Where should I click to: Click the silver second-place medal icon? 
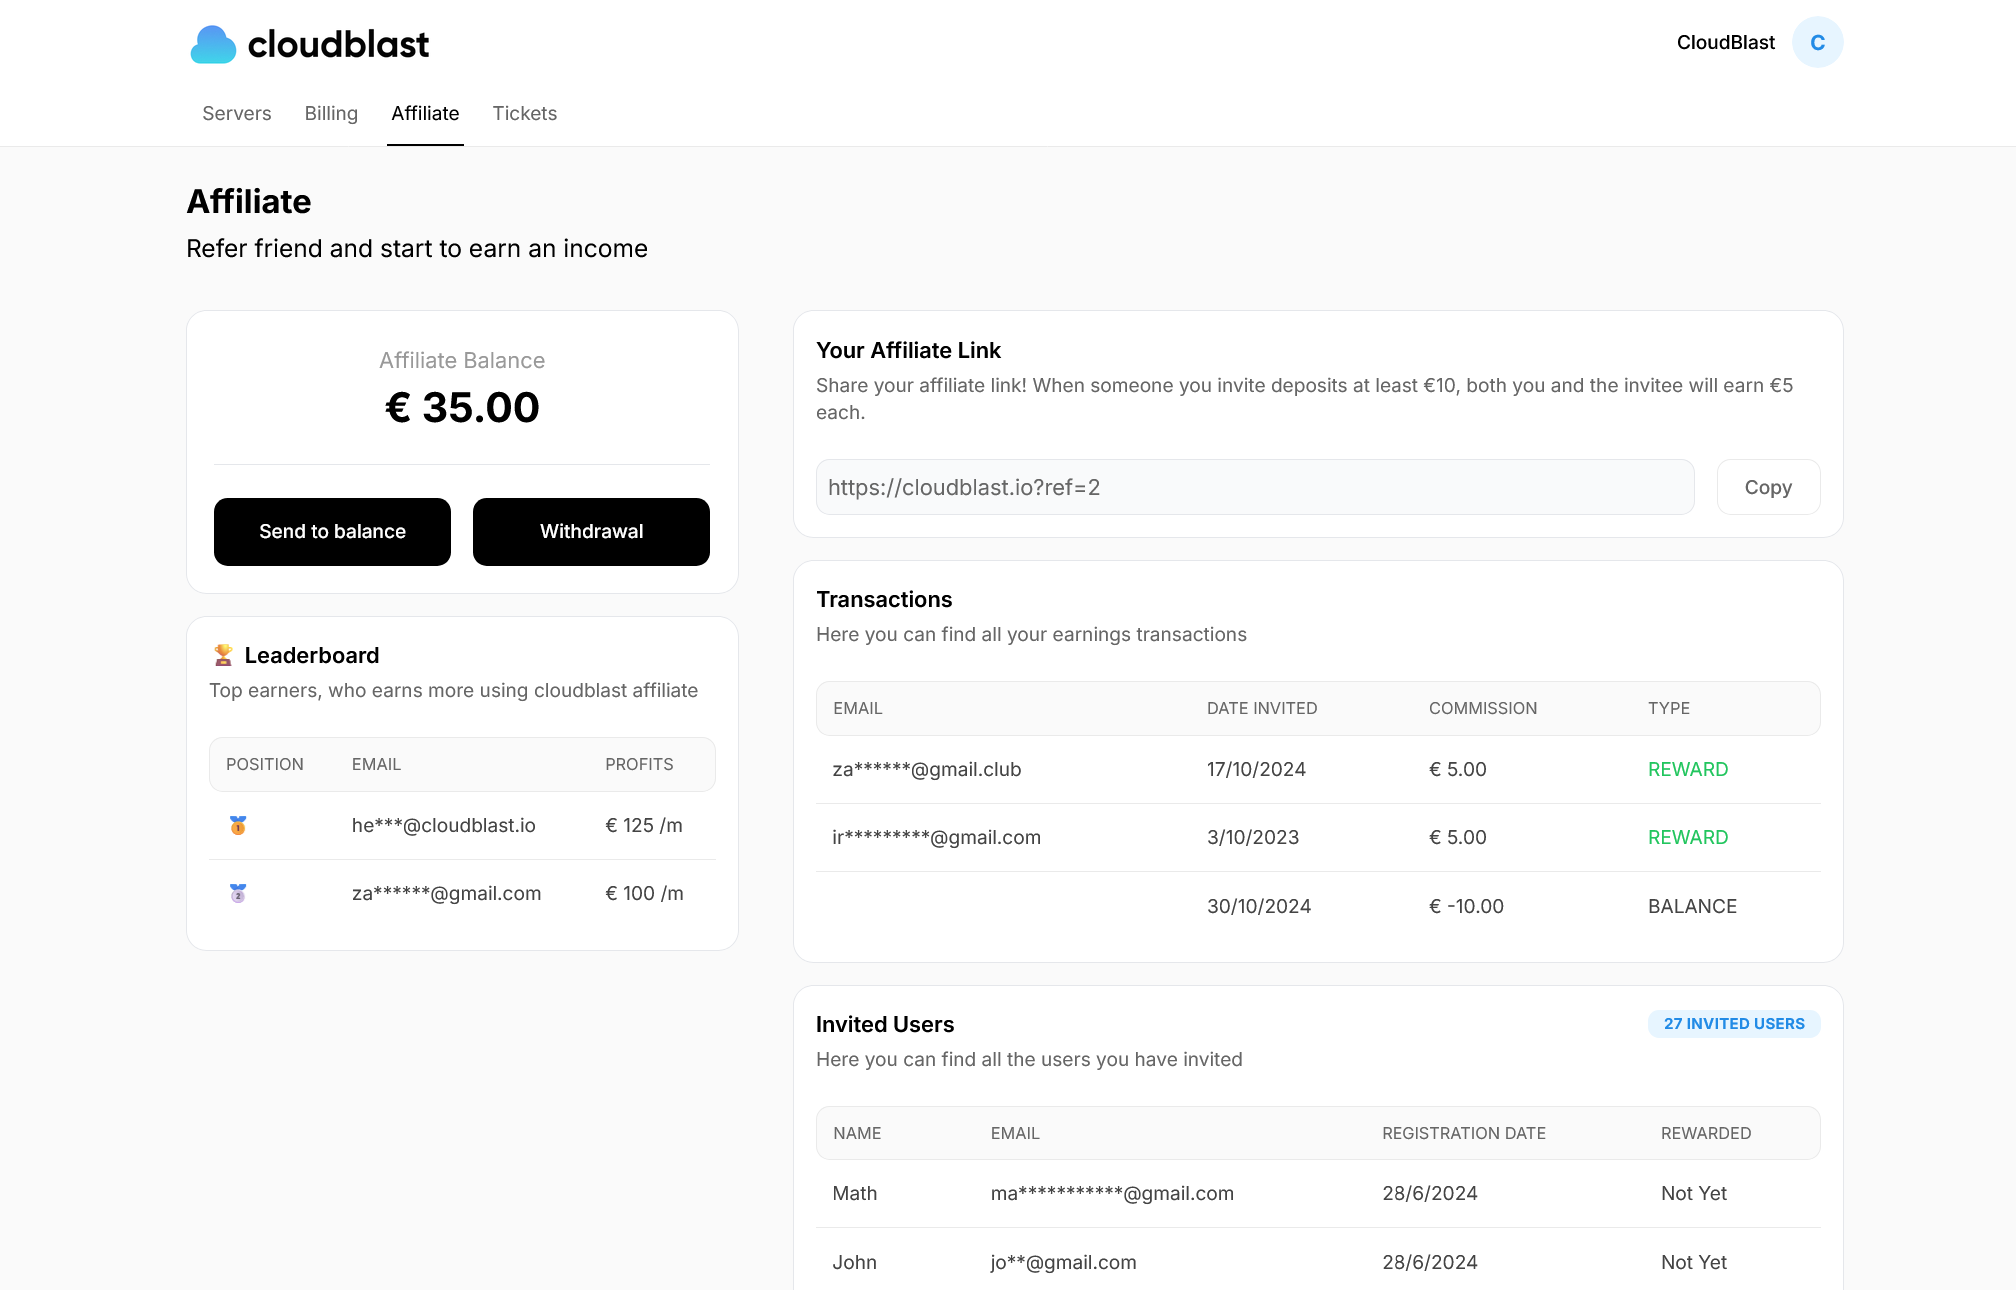238,894
